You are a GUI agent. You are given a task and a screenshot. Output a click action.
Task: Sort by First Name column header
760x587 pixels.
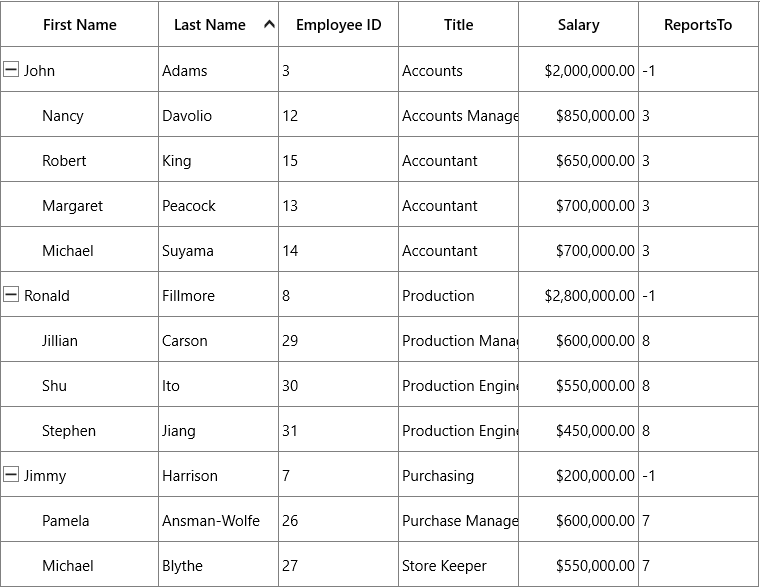(x=79, y=24)
